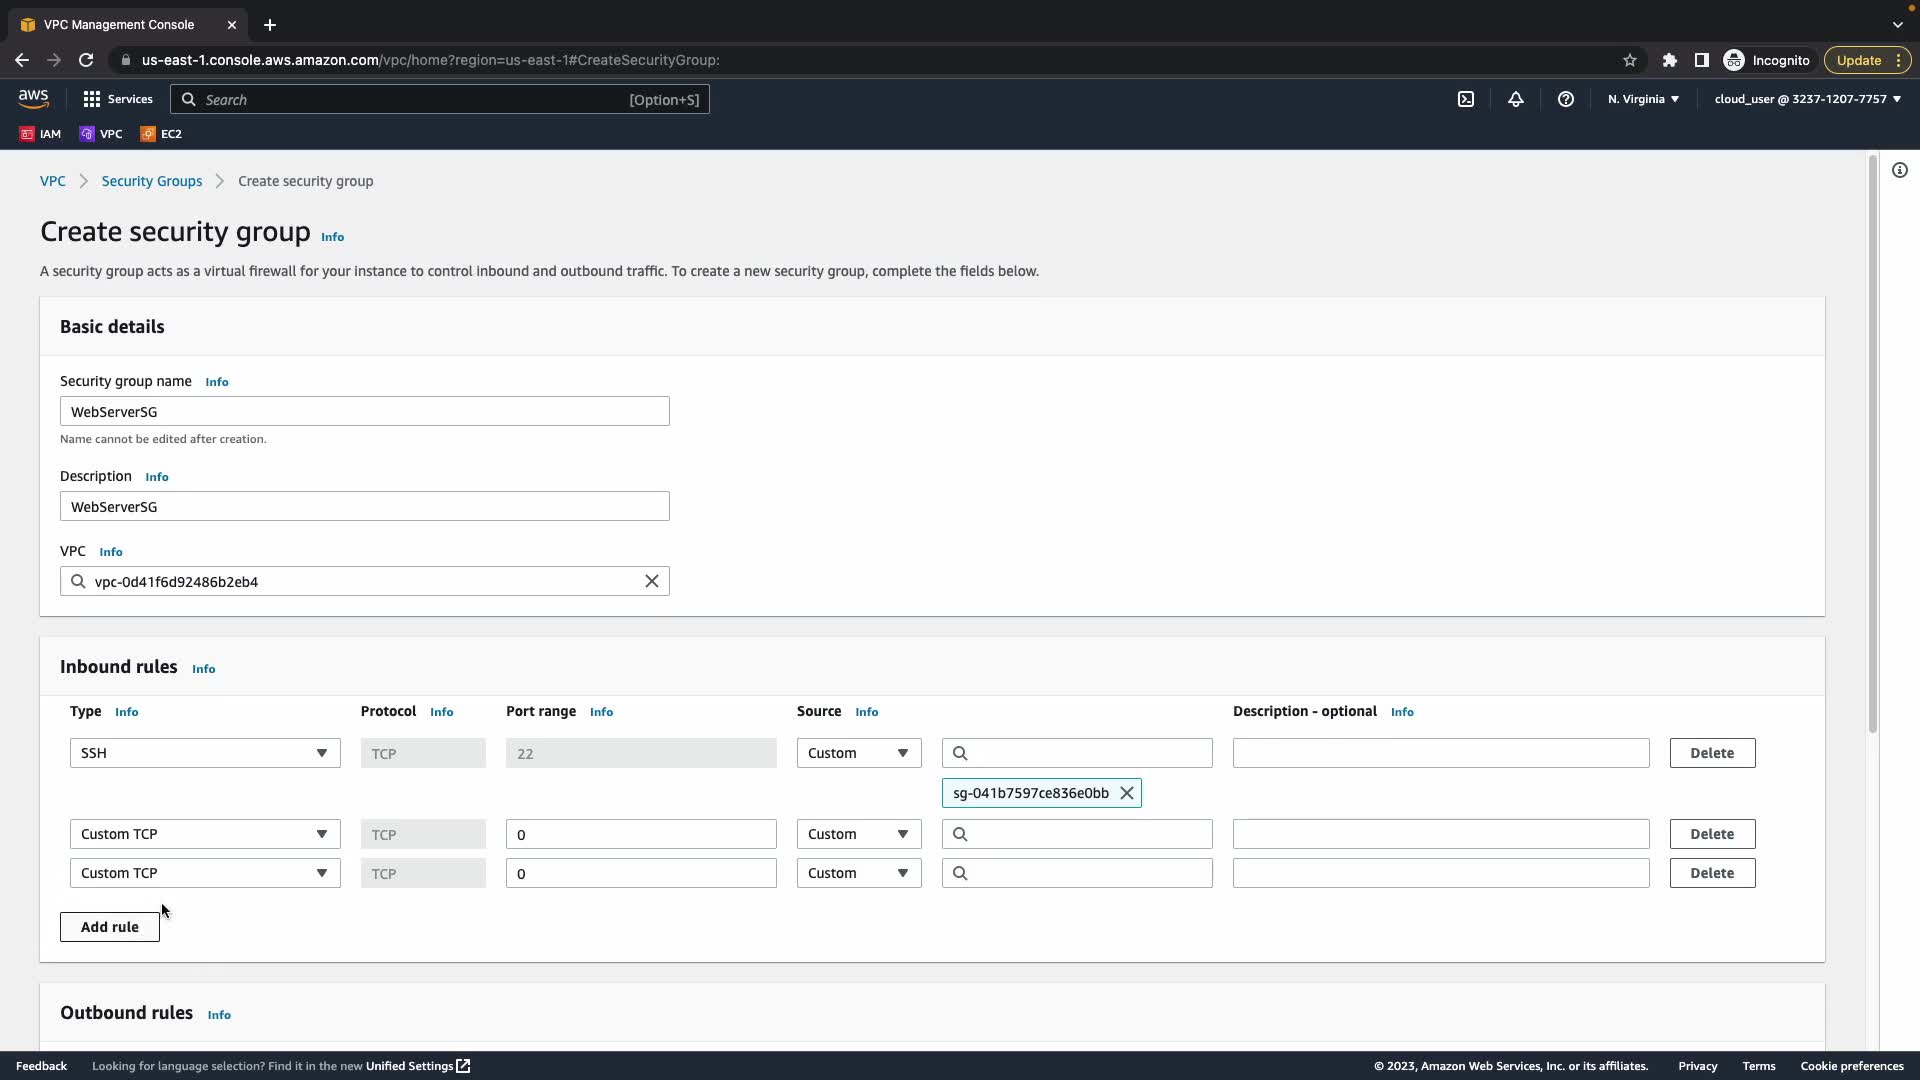This screenshot has width=1920, height=1080.
Task: Open the N. Virginia region selector
Action: [1643, 99]
